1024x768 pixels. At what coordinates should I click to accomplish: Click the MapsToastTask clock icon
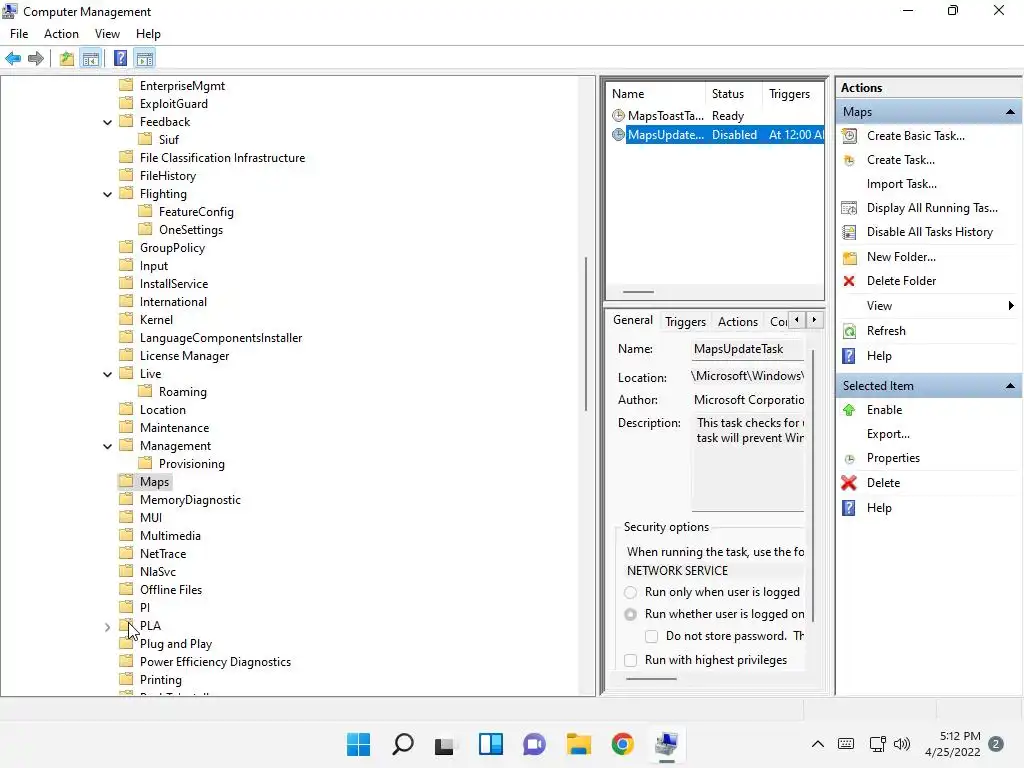pos(618,116)
